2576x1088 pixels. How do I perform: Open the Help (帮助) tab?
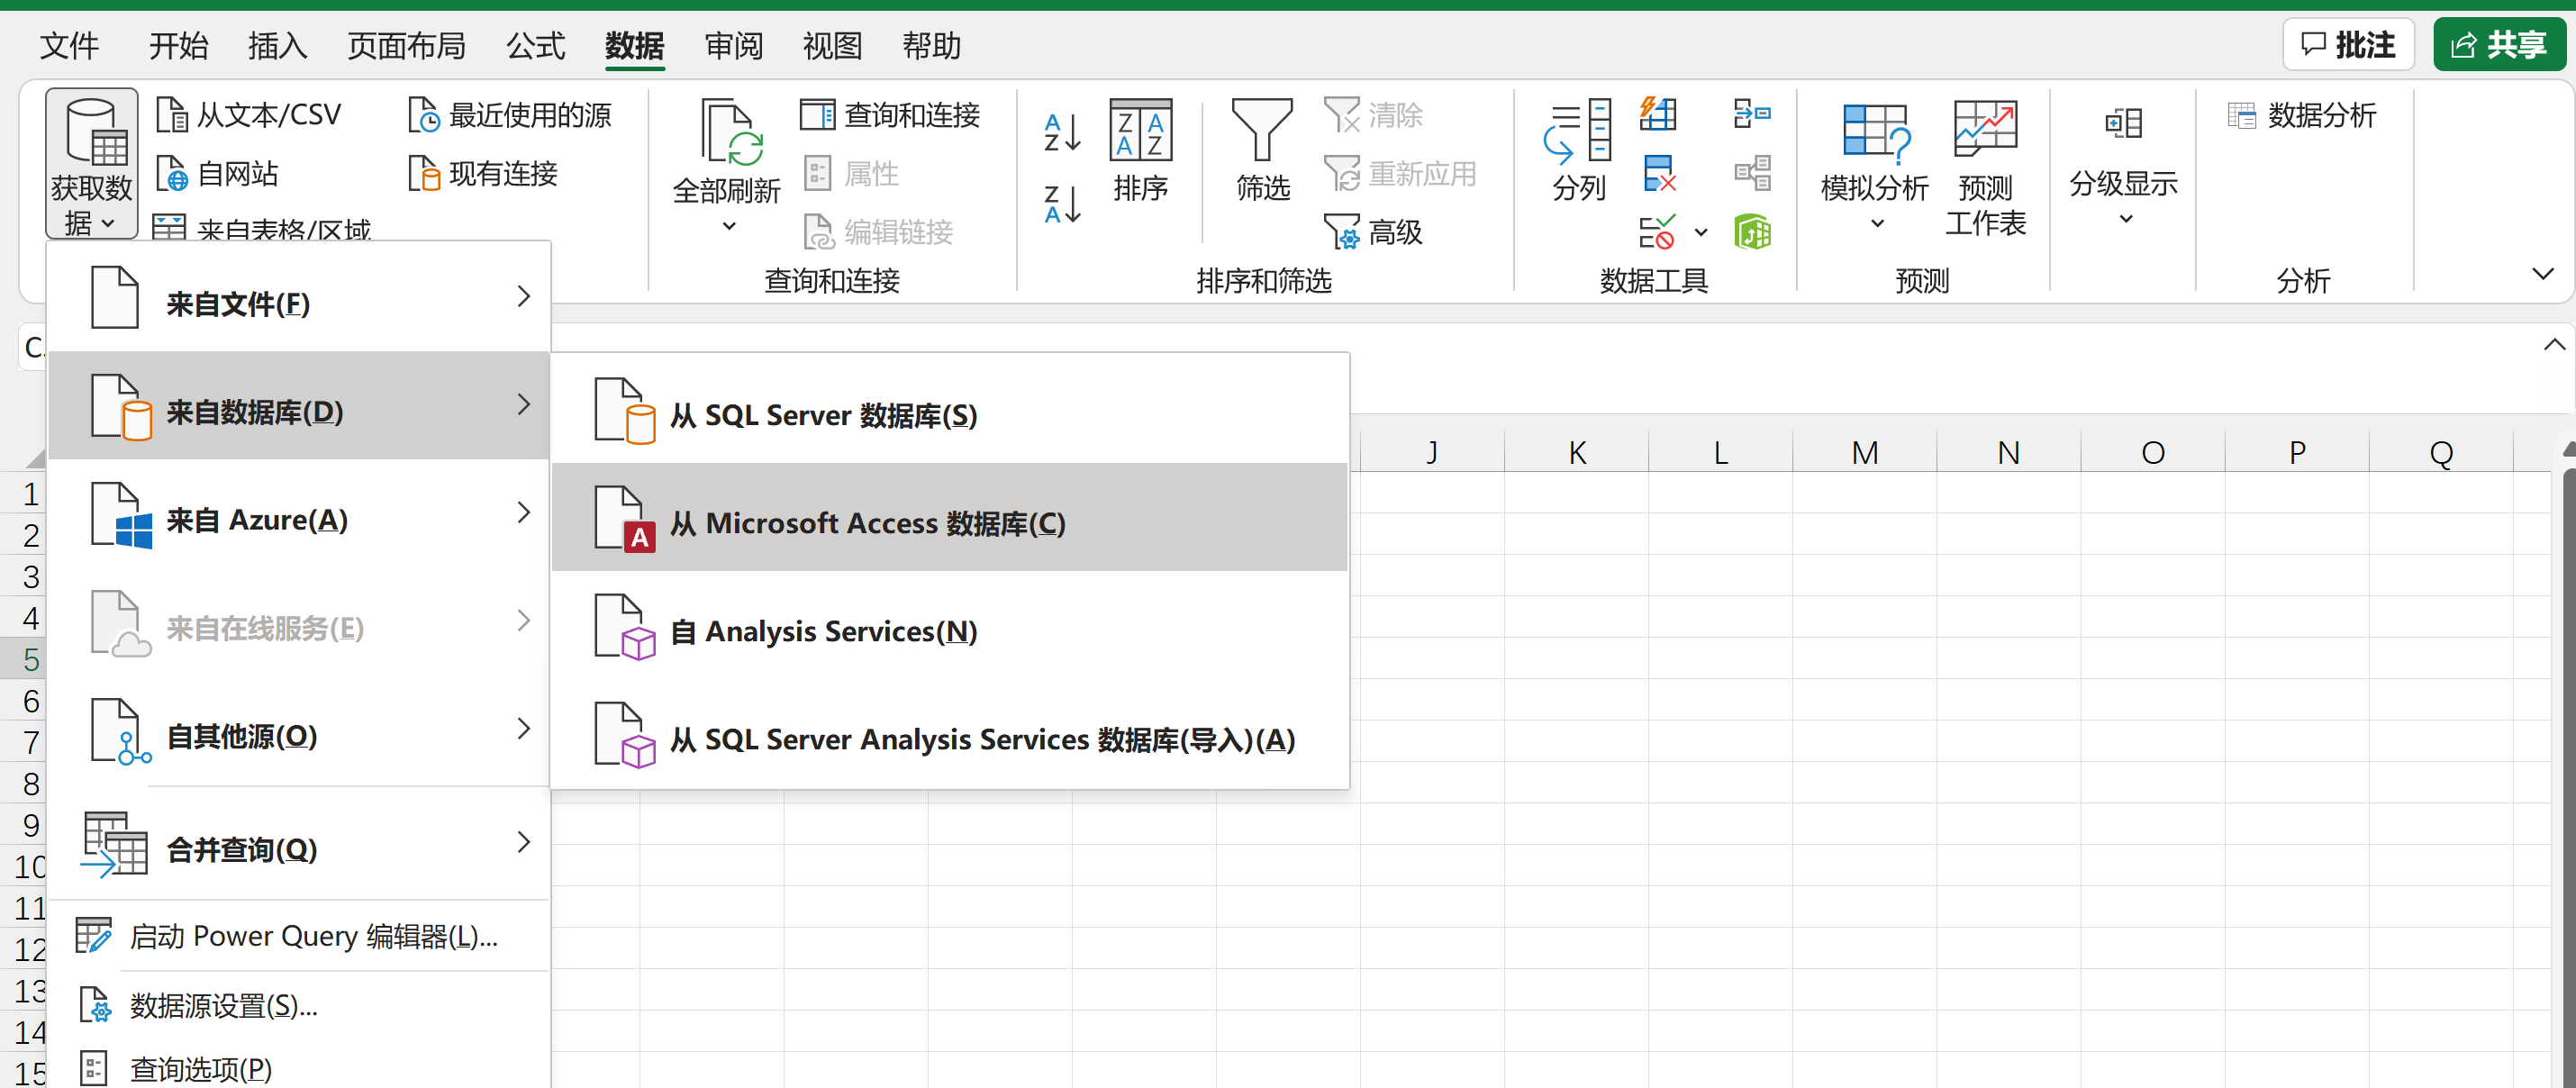tap(931, 45)
